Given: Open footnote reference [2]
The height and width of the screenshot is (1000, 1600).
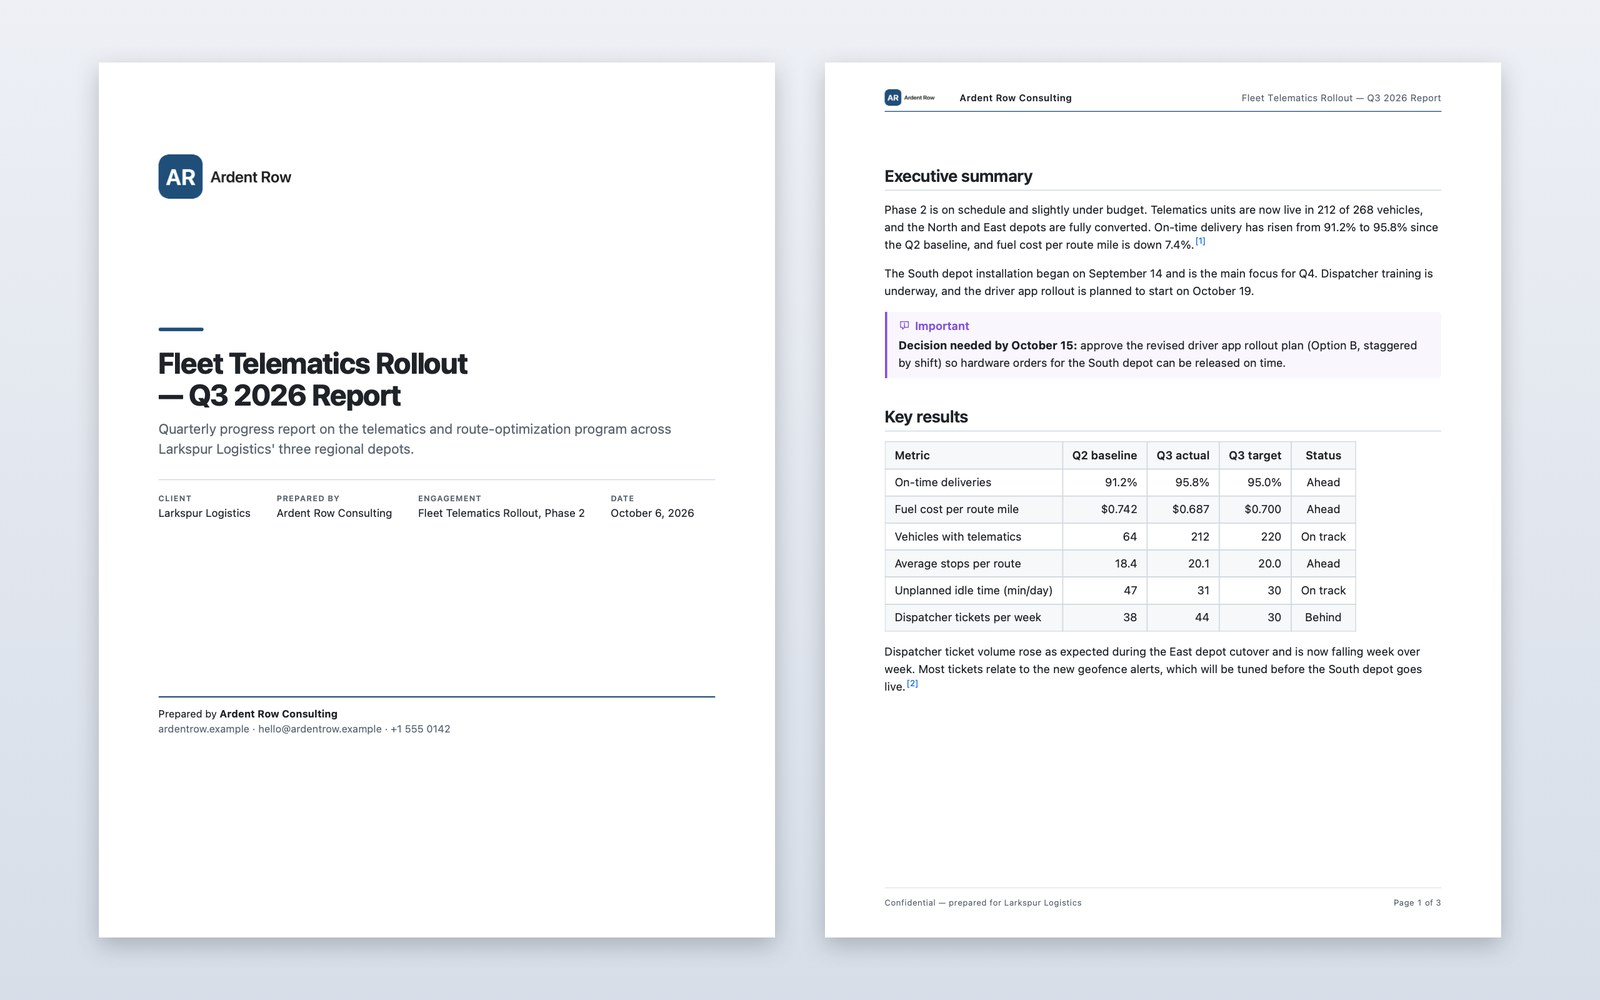Looking at the screenshot, I should [x=912, y=684].
